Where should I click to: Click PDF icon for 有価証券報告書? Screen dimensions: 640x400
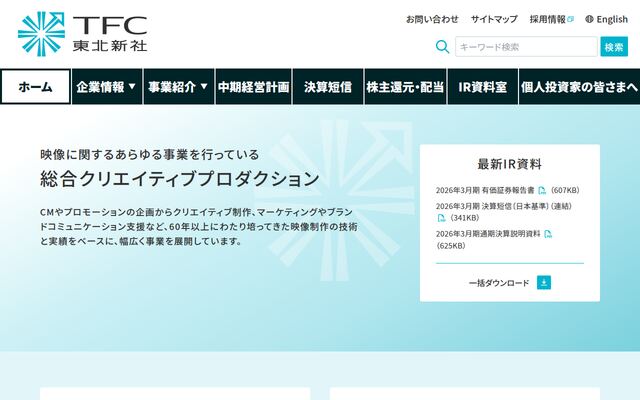[x=542, y=191]
